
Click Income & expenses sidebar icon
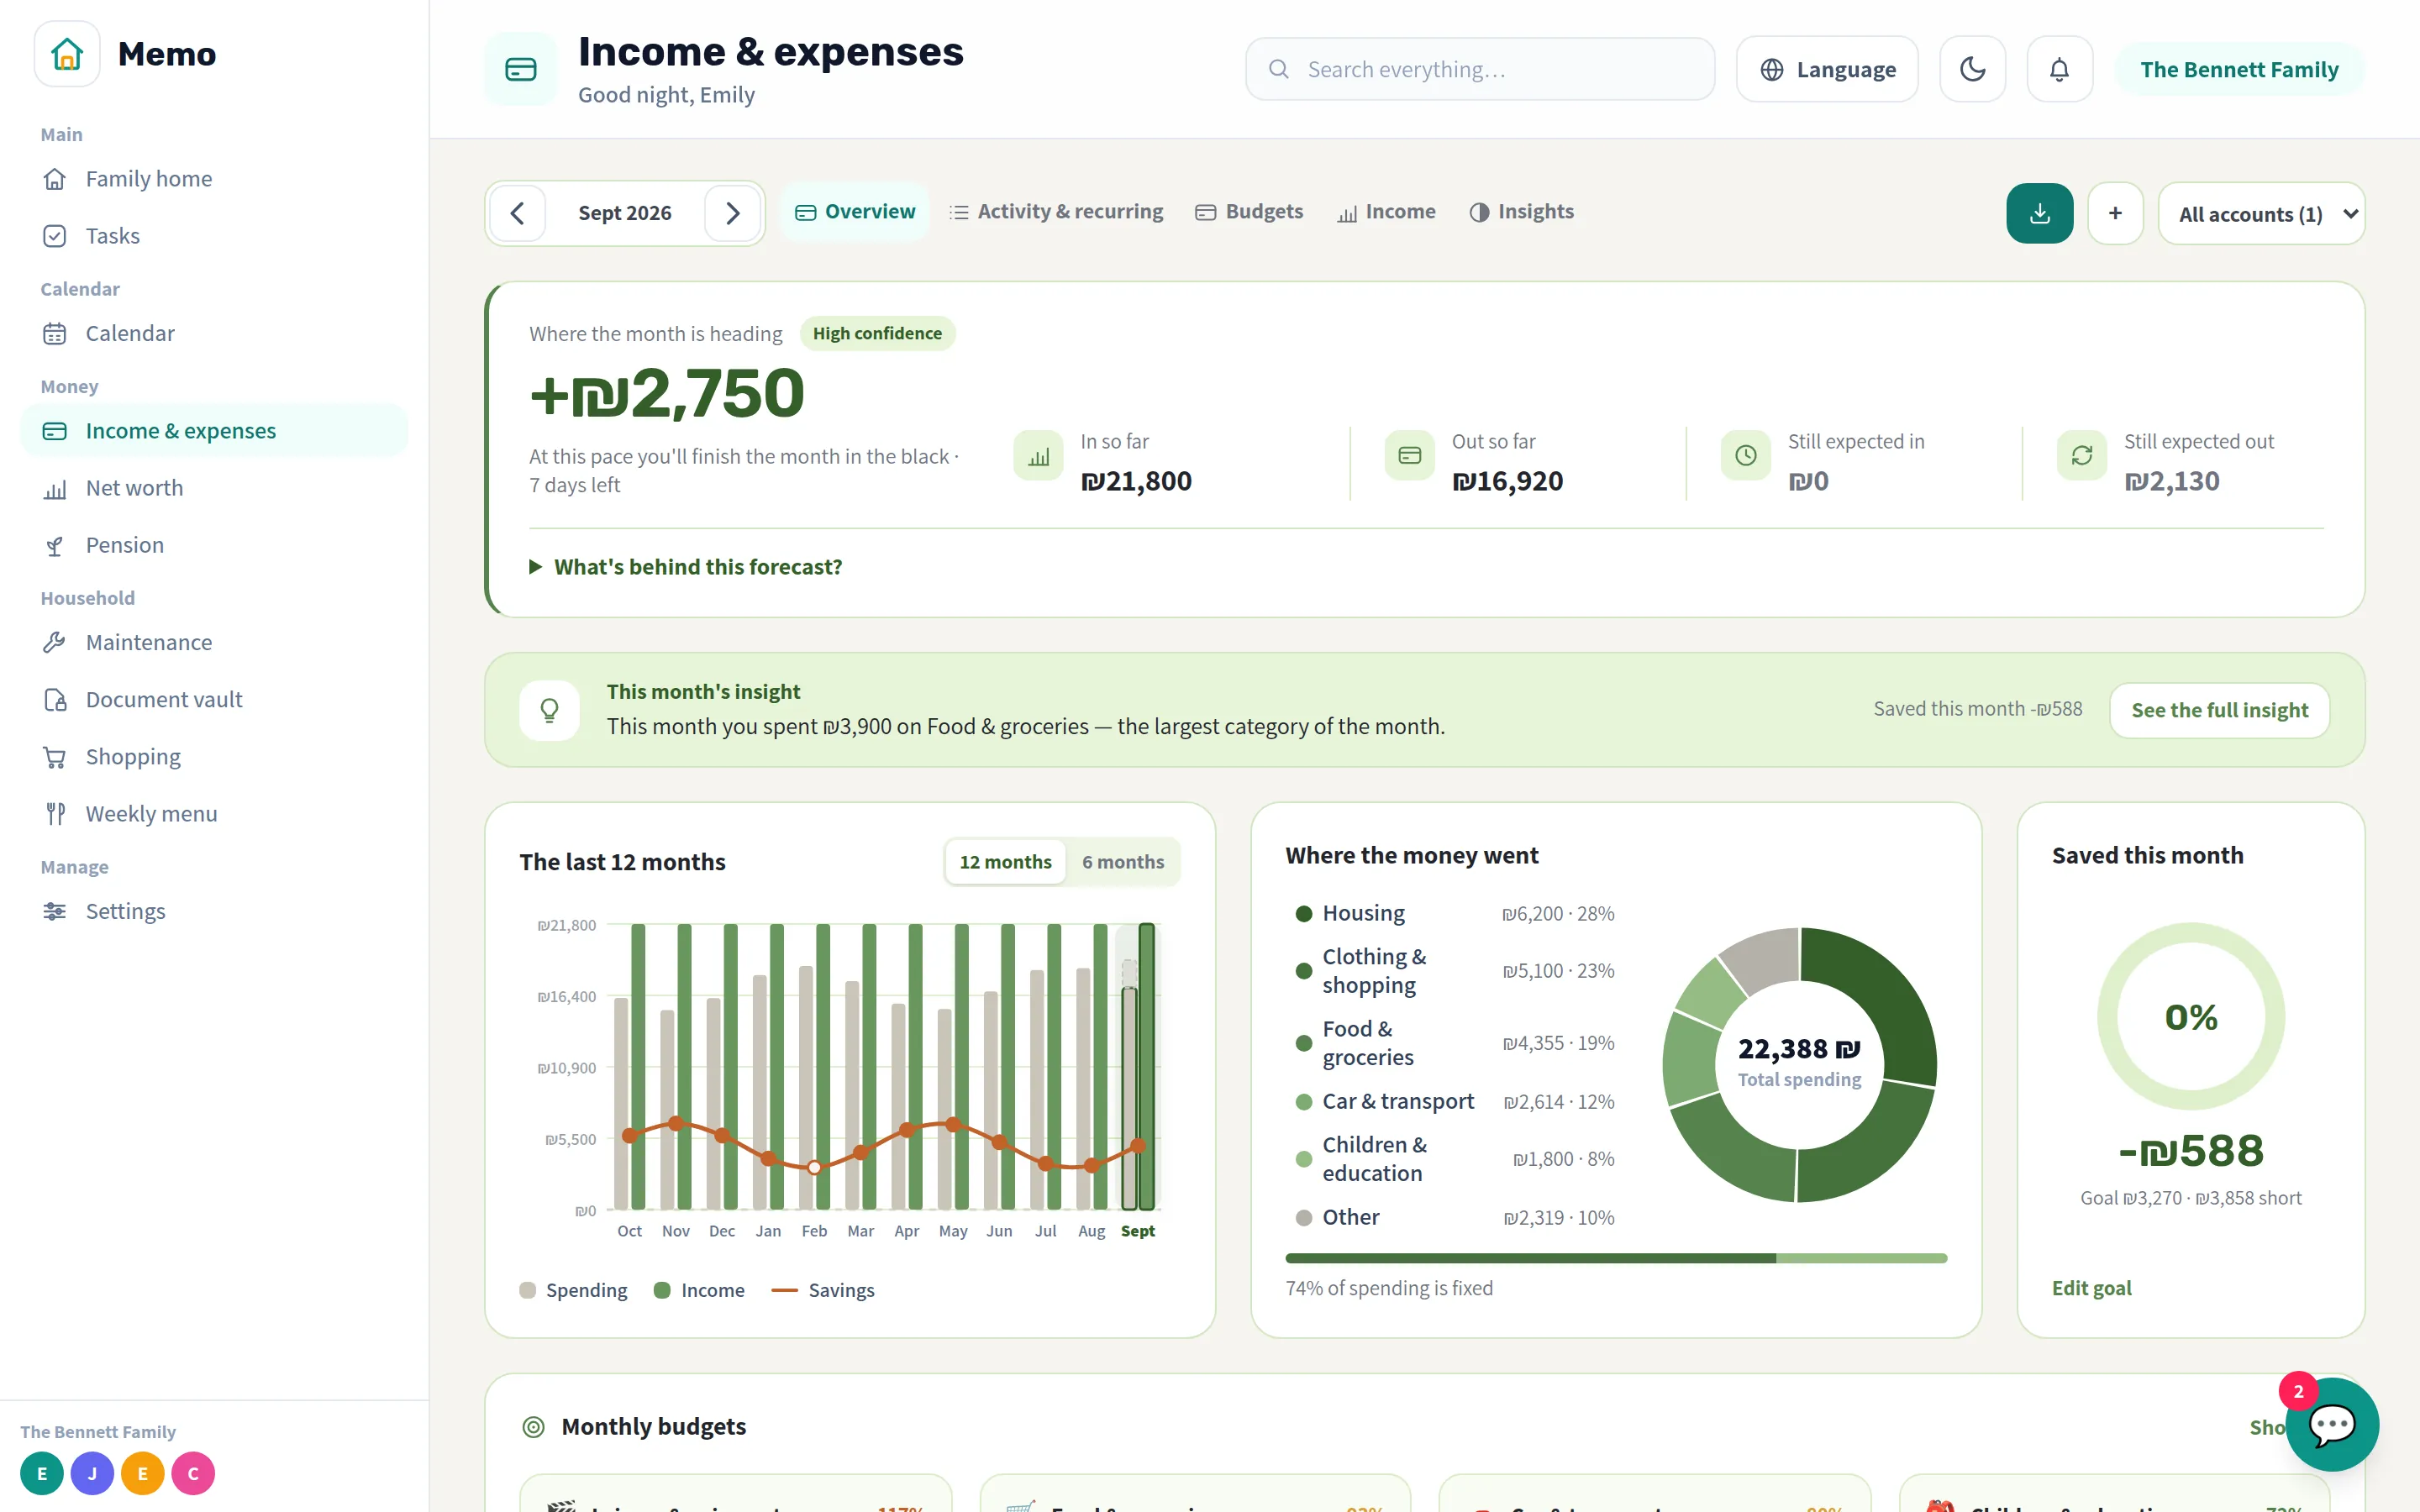tap(55, 431)
